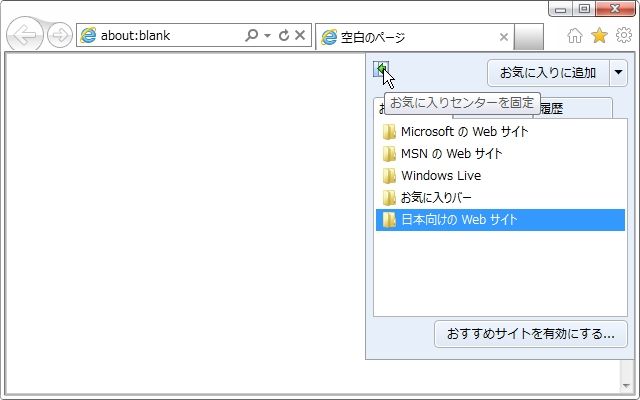Screen dimensions: 640x400
Task: Click the browser Forward arrow button
Action: (60, 35)
